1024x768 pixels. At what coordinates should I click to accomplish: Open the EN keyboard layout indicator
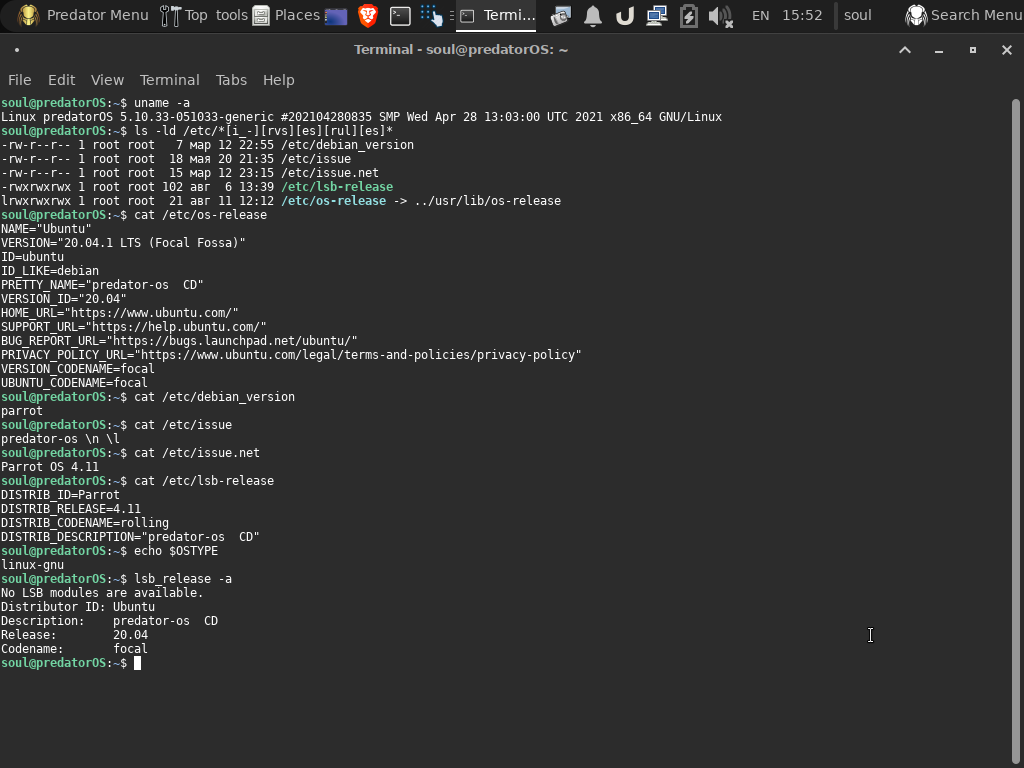click(x=760, y=16)
